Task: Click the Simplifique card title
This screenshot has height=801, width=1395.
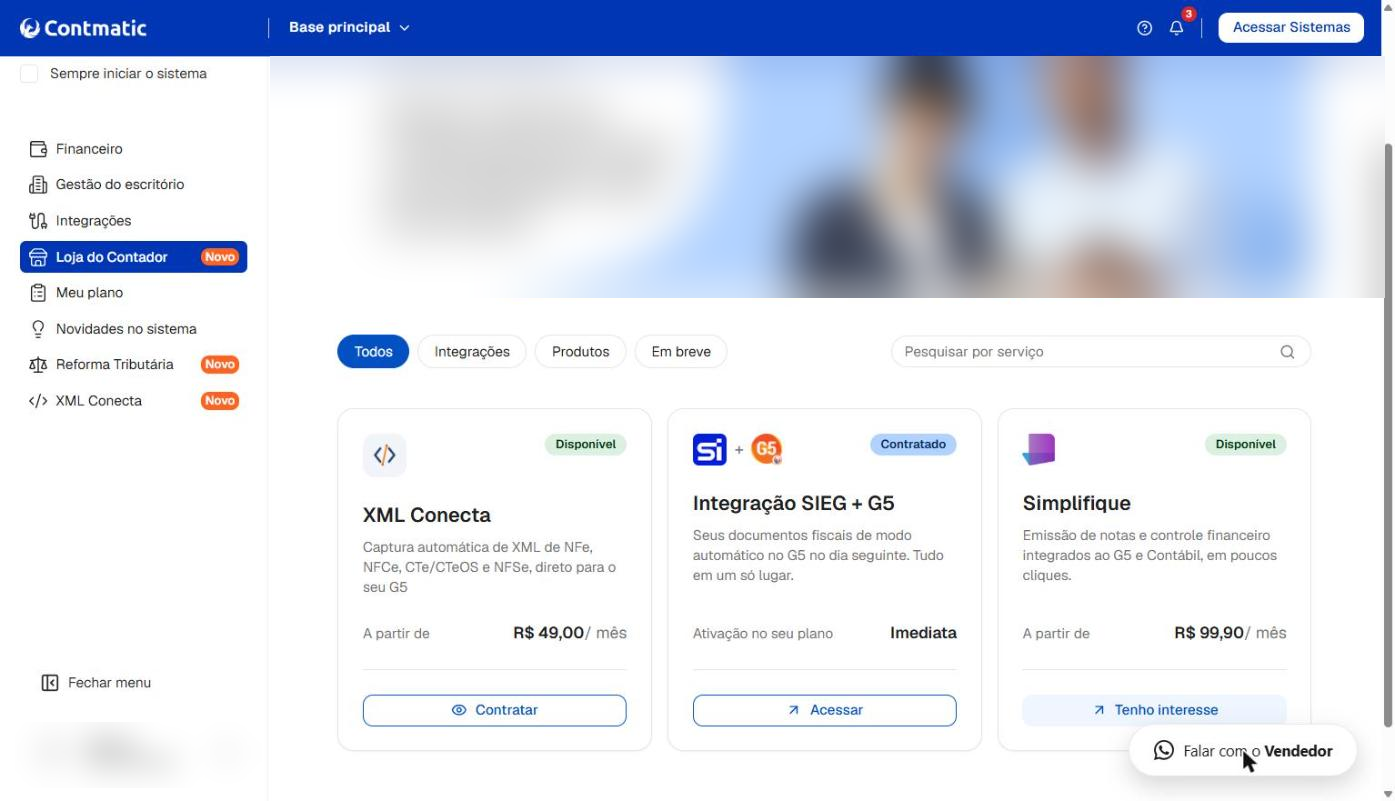Action: 1077,503
